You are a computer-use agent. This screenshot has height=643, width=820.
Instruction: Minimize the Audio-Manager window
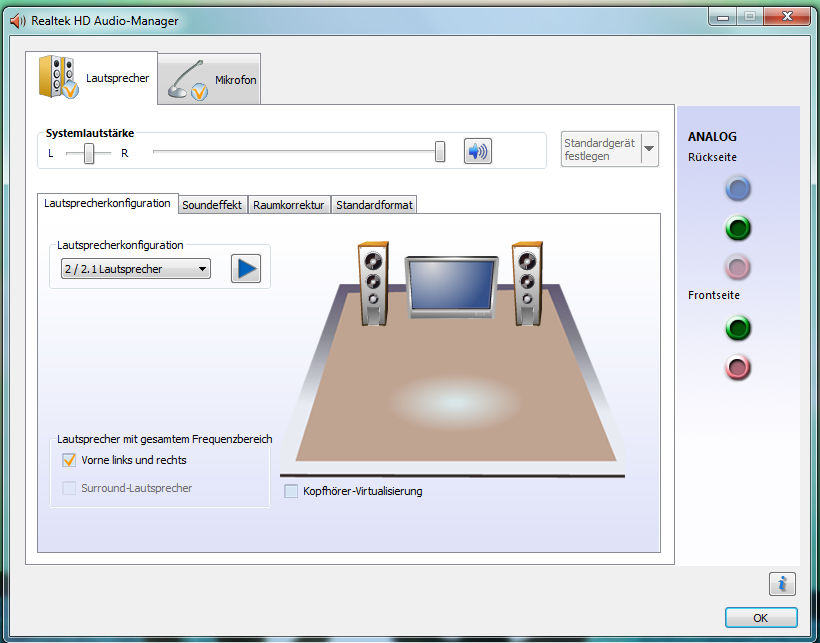click(723, 17)
